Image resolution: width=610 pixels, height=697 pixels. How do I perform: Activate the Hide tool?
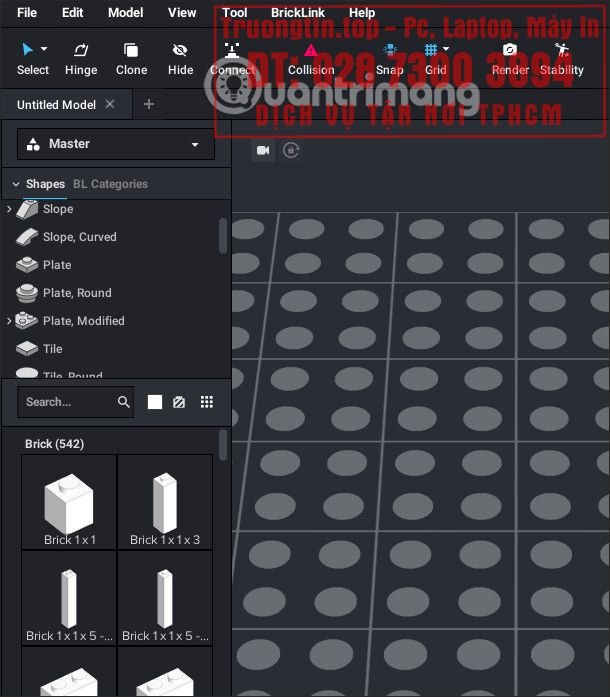coord(180,58)
